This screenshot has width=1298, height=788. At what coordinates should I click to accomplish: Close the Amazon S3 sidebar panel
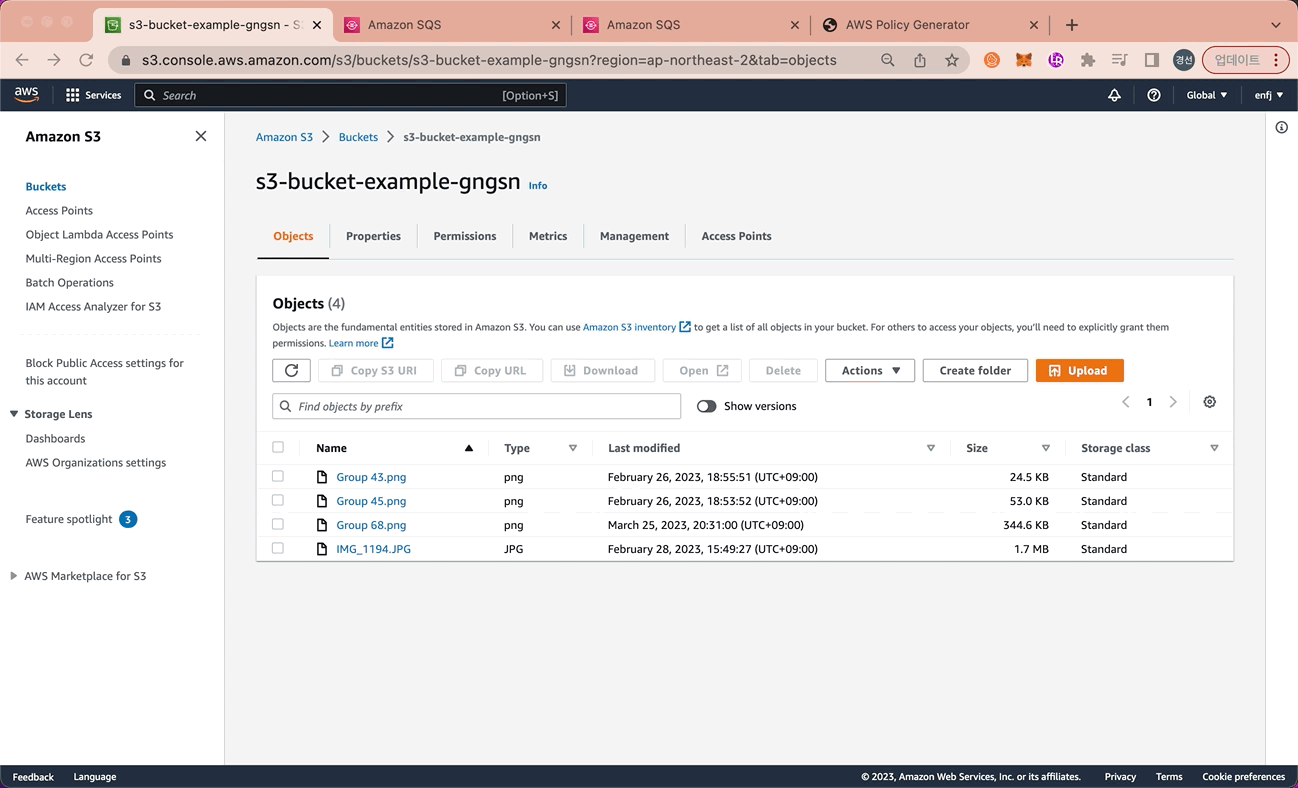pyautogui.click(x=201, y=136)
